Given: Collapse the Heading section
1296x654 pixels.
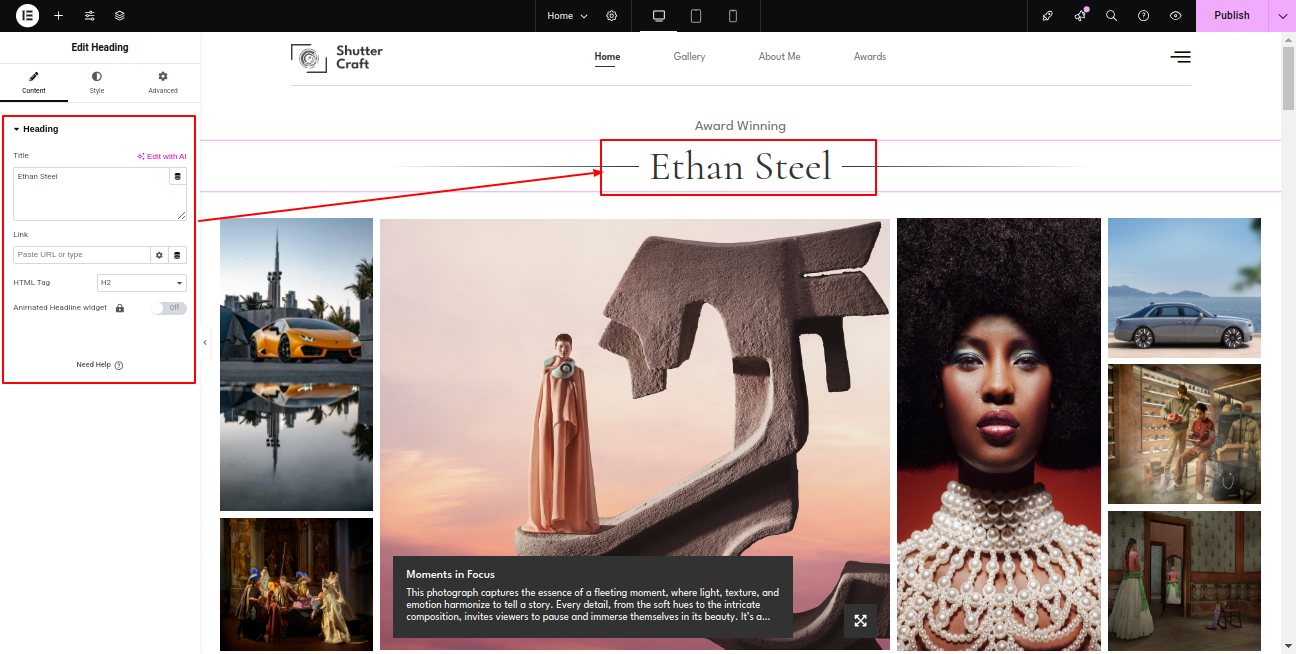Looking at the screenshot, I should pyautogui.click(x=35, y=129).
